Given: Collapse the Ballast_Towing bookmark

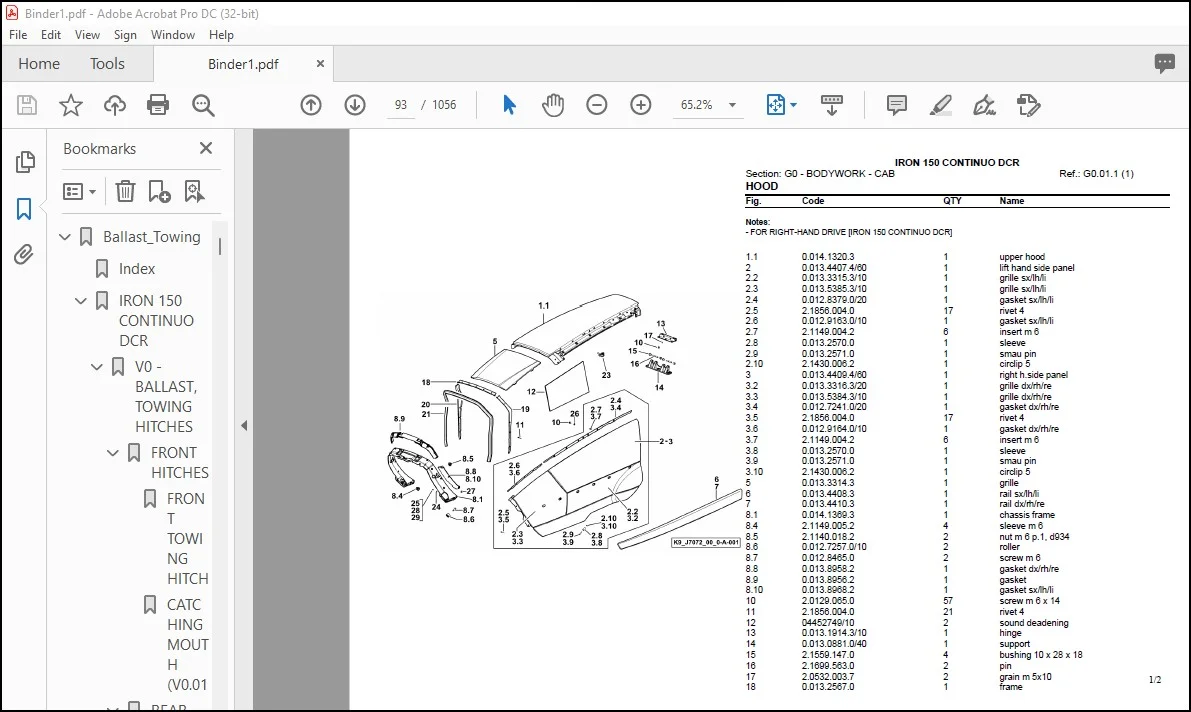Looking at the screenshot, I should point(65,237).
